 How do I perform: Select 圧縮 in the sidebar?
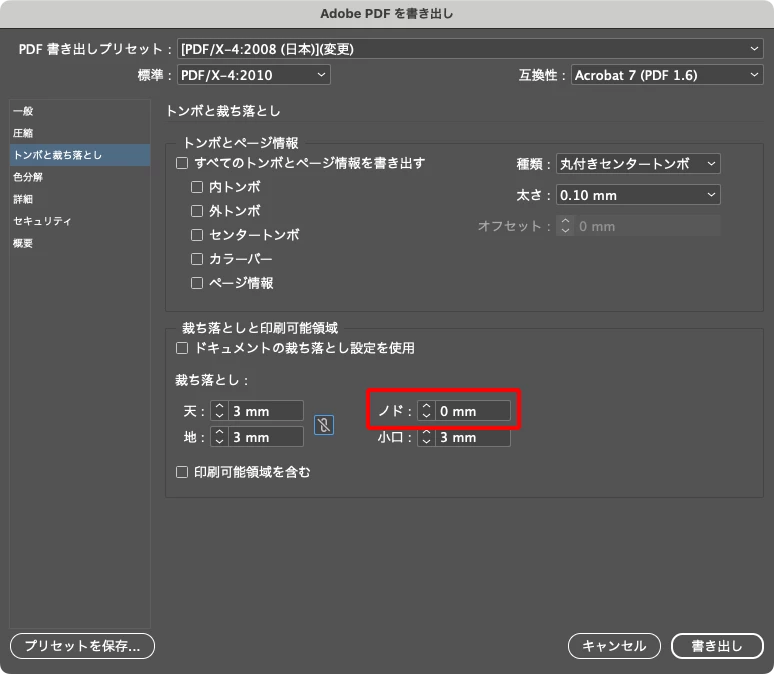tap(80, 133)
